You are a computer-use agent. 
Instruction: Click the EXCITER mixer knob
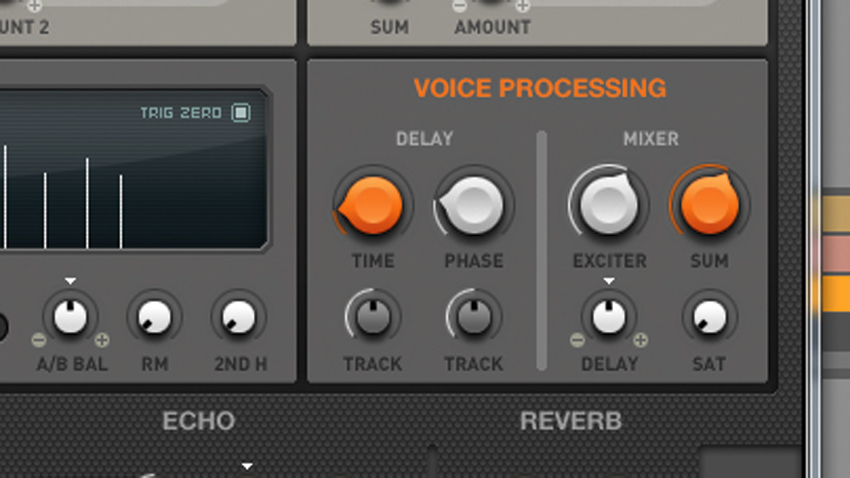coord(609,204)
